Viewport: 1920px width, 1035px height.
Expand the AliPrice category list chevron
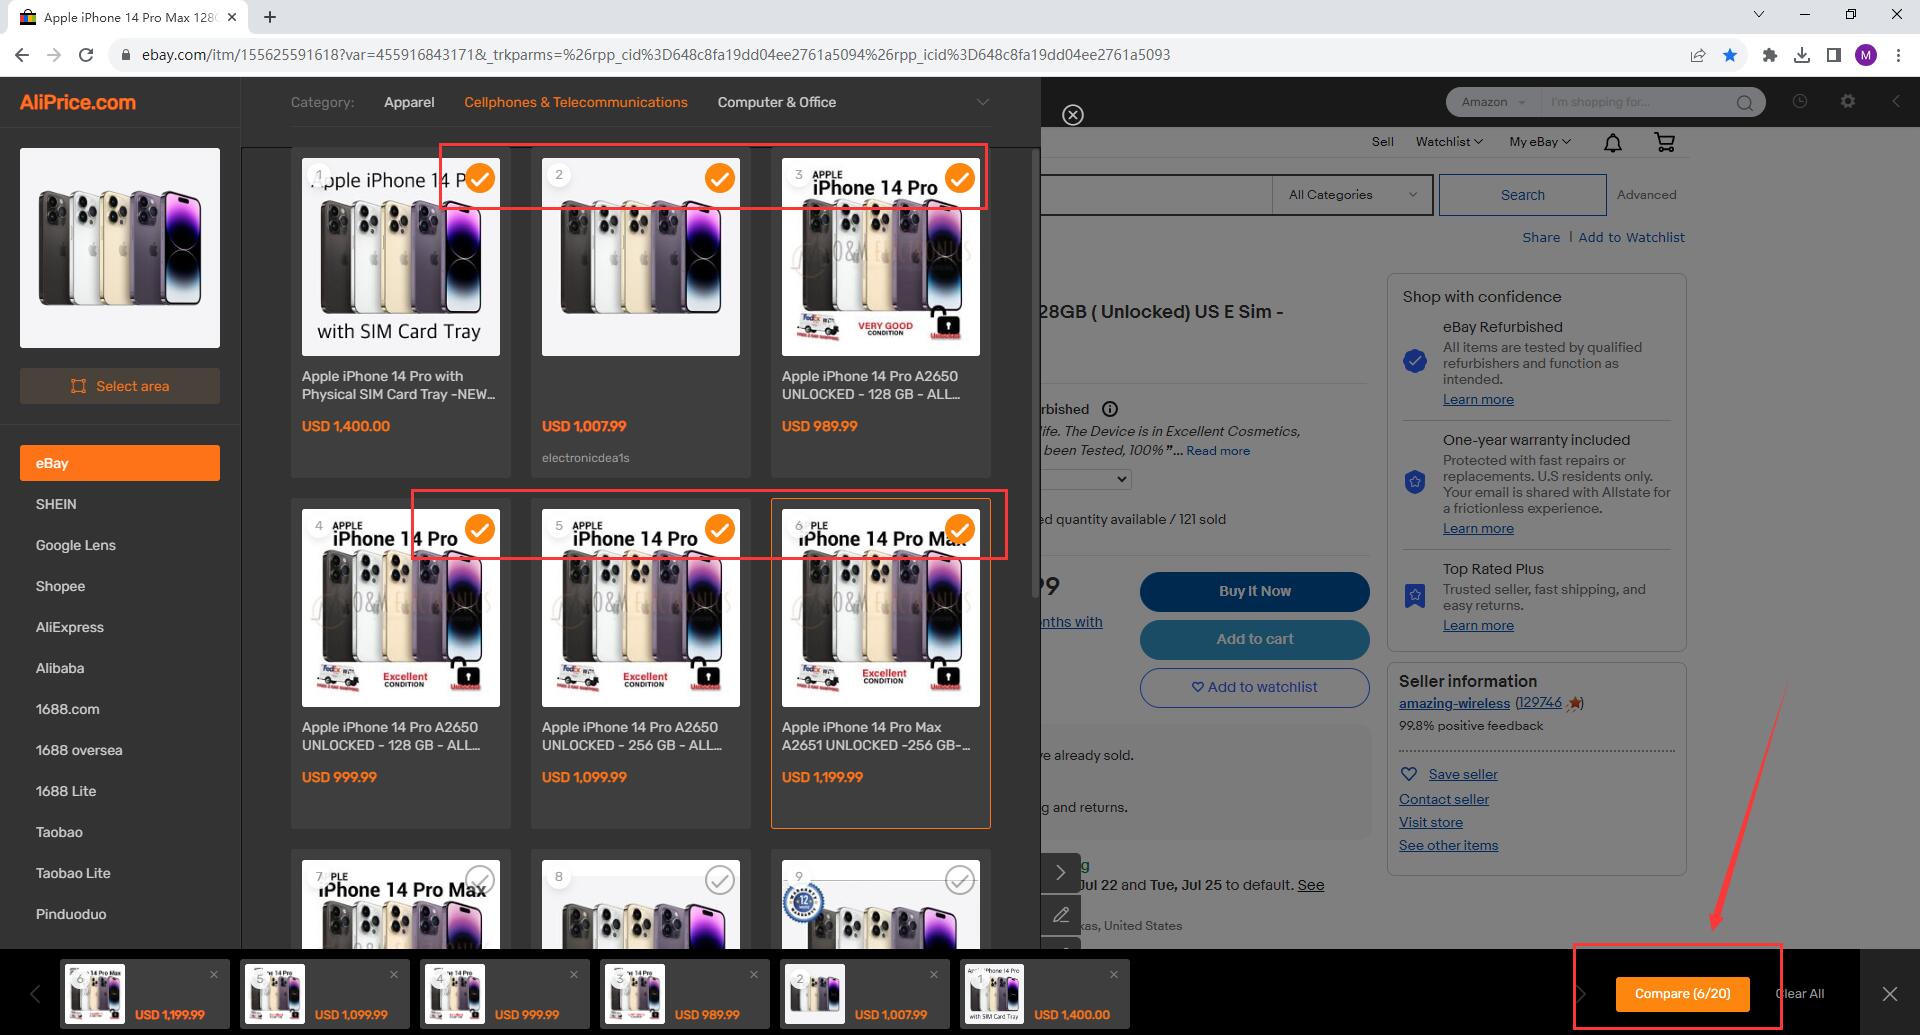(983, 102)
